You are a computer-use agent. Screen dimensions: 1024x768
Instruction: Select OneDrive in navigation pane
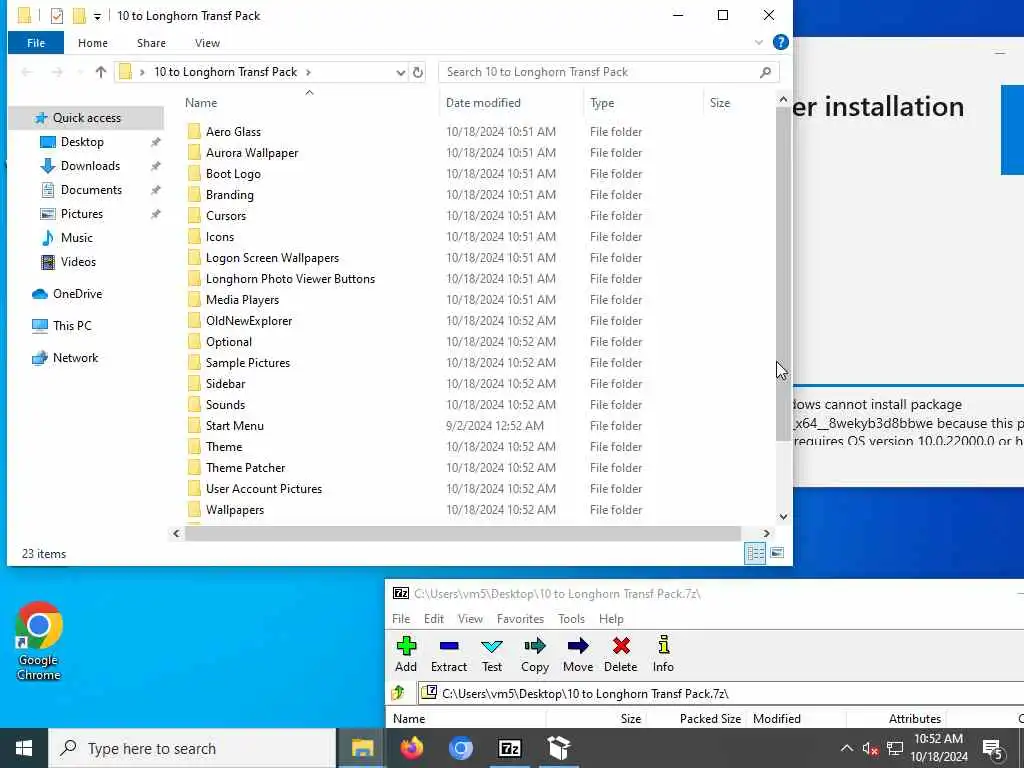click(77, 293)
